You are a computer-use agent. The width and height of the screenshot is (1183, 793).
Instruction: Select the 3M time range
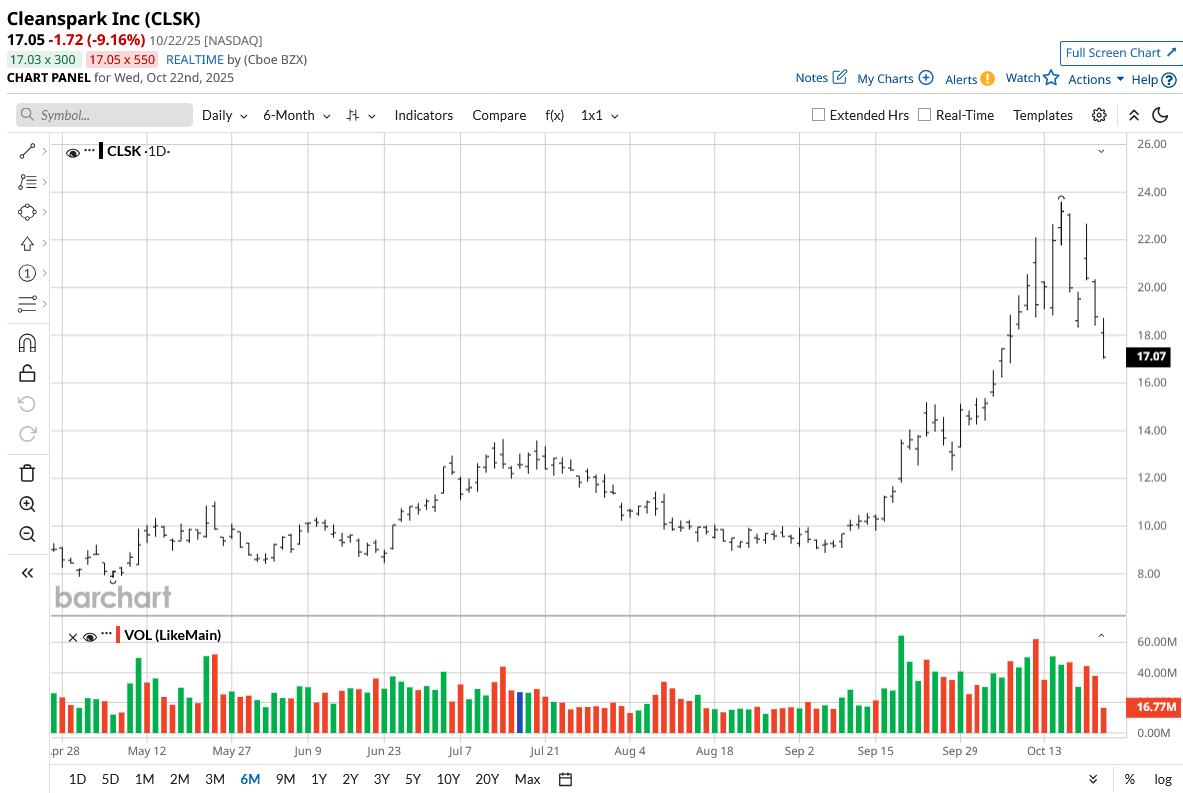coord(214,779)
